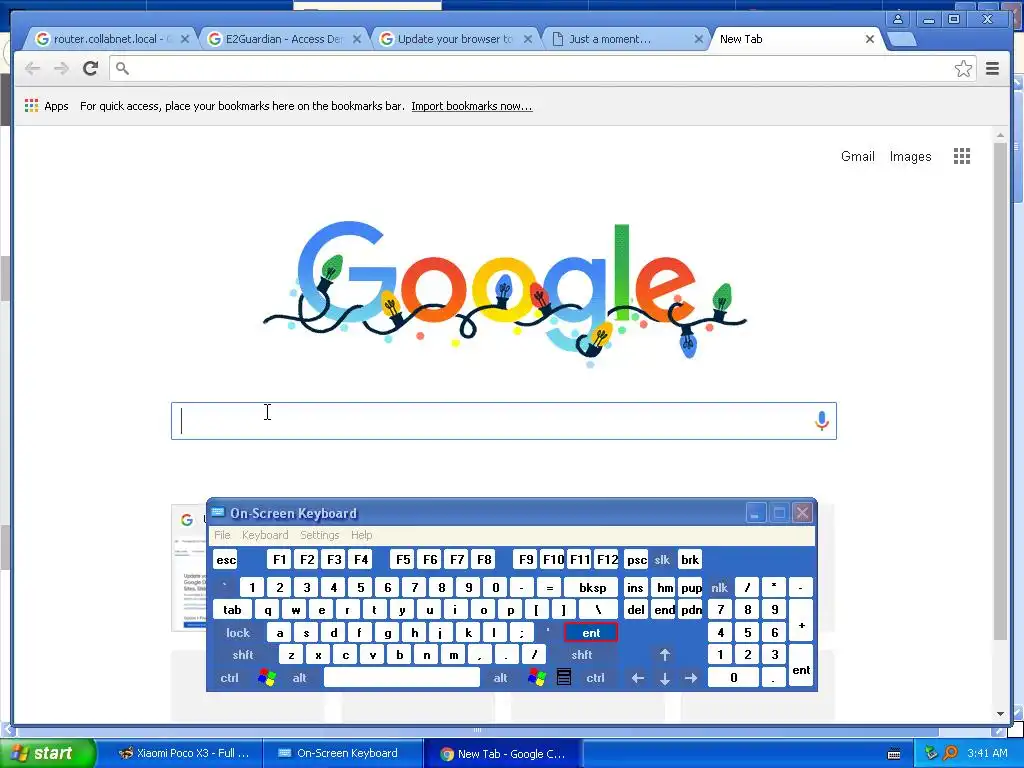The width and height of the screenshot is (1024, 768).
Task: Open a new tab with the tab strip button
Action: 902,39
